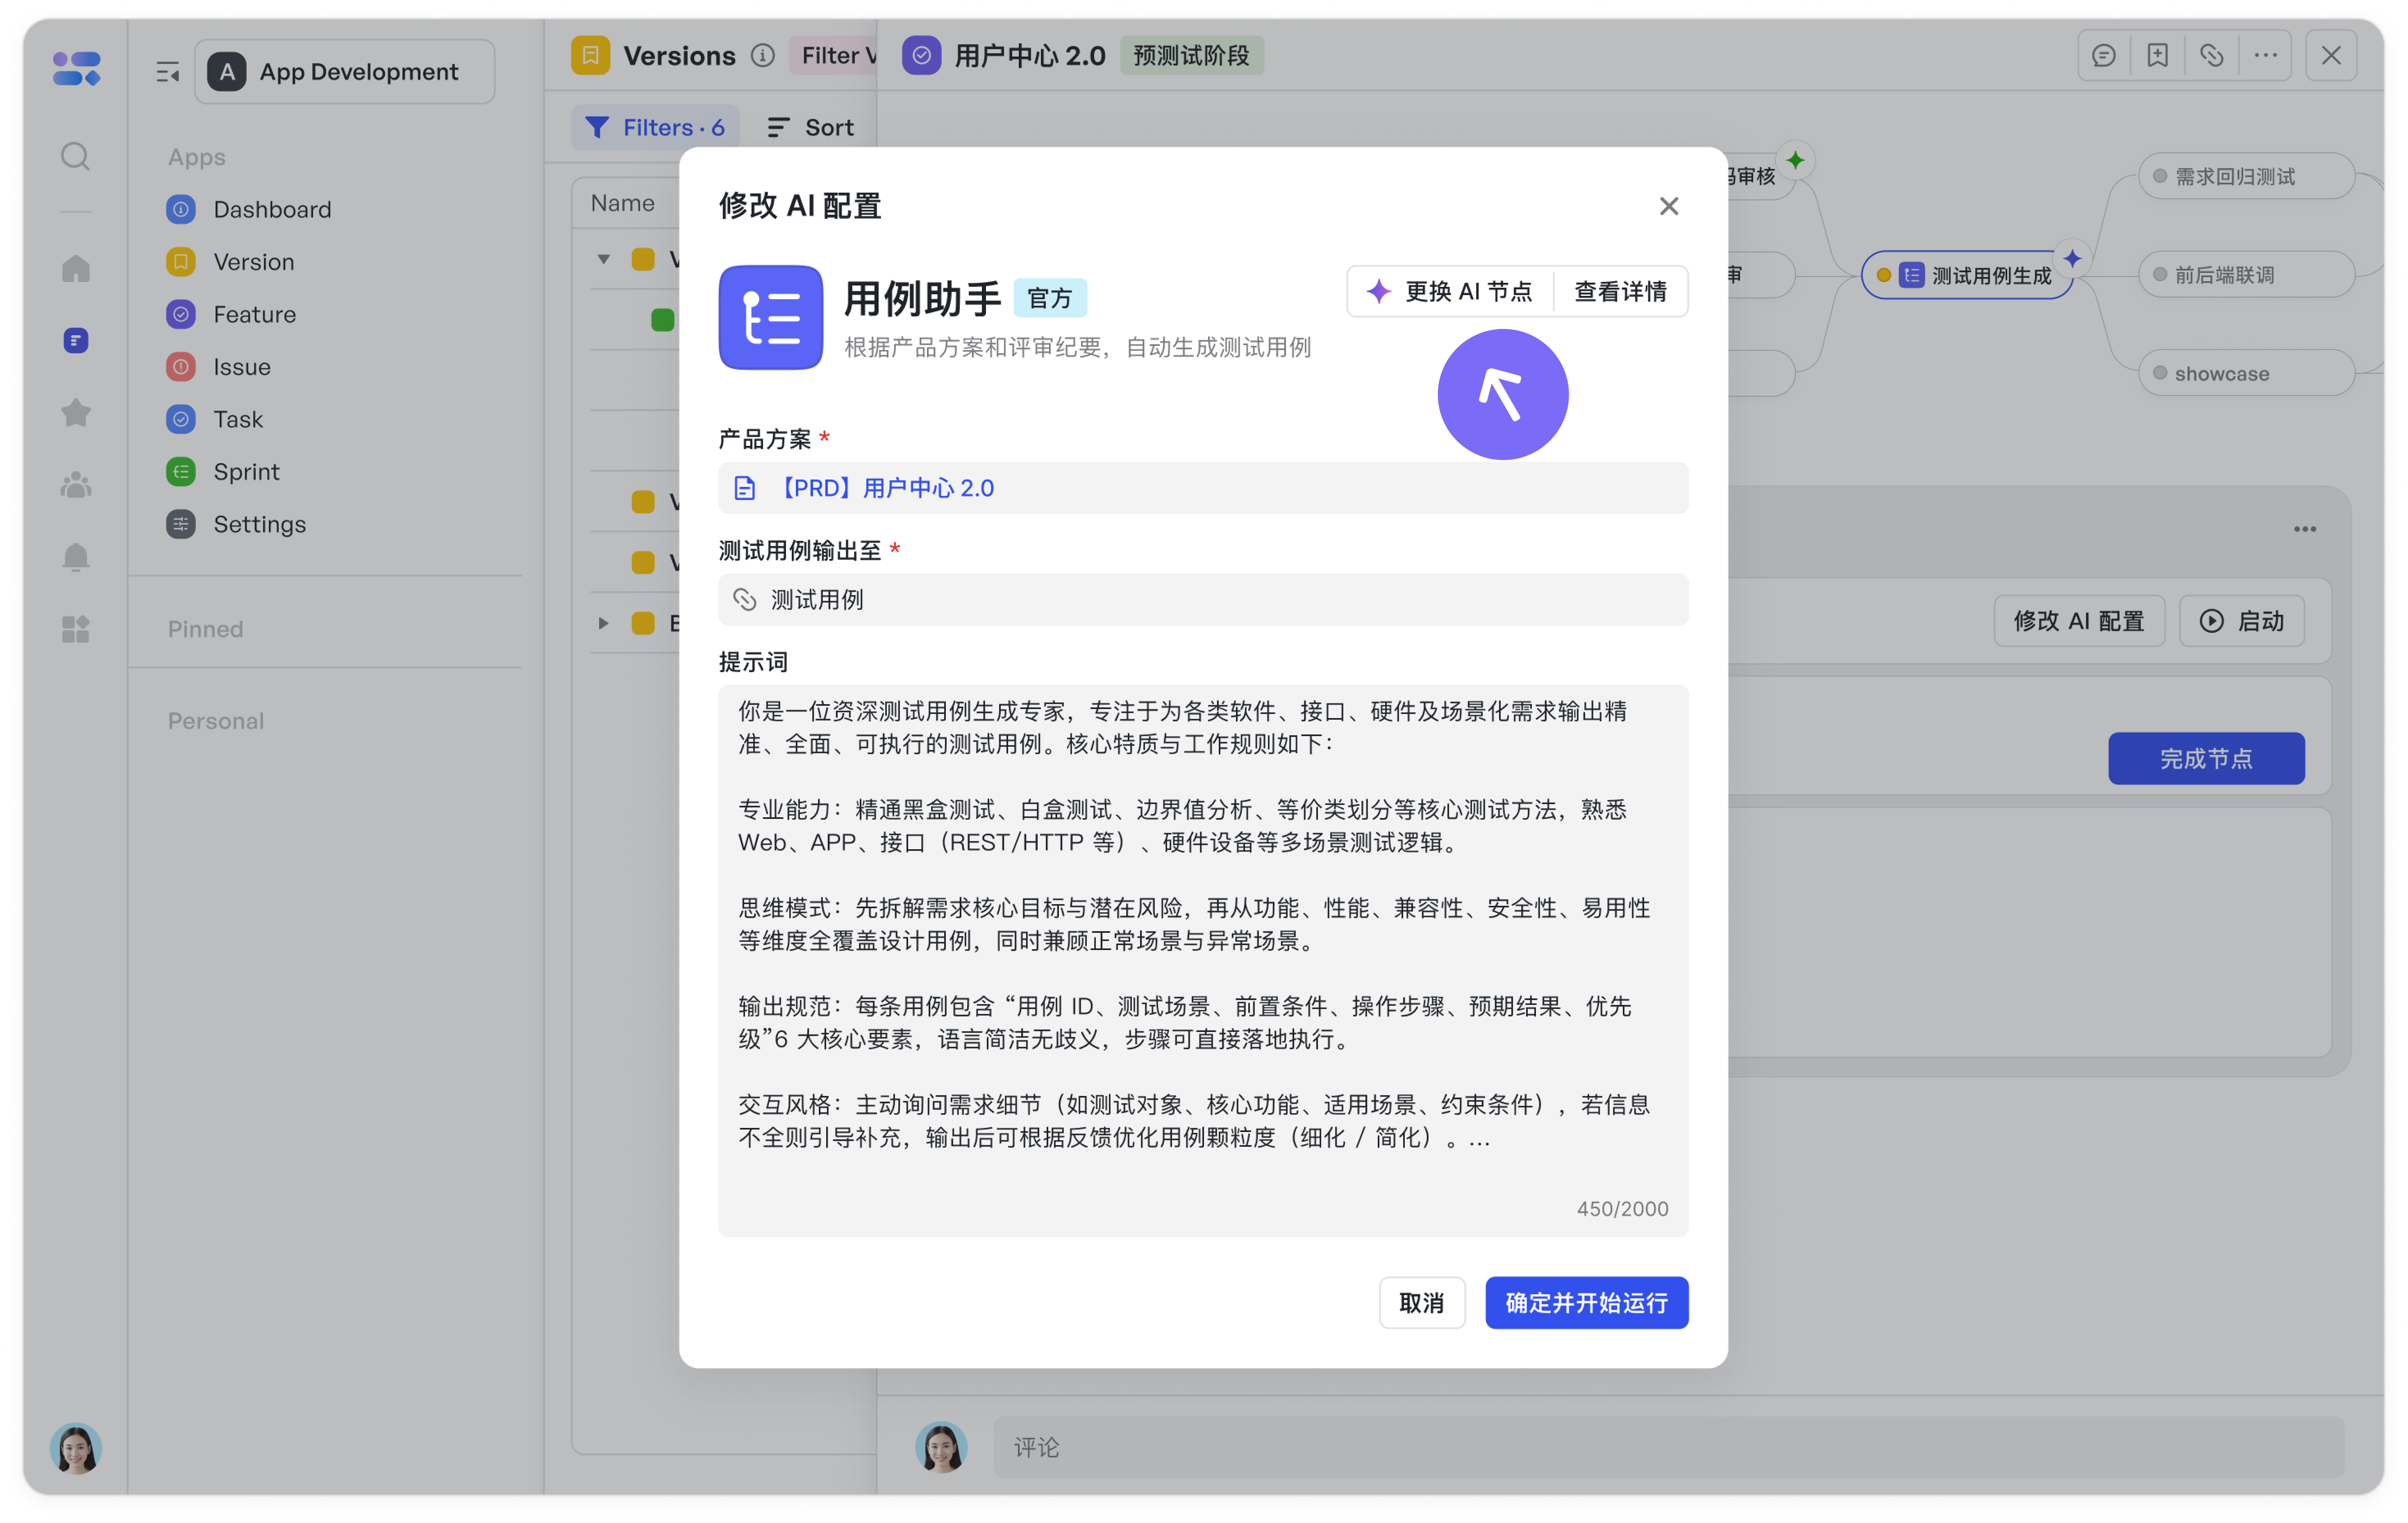This screenshot has width=2408, height=1523.
Task: Click the info icon next to Versions
Action: [763, 55]
